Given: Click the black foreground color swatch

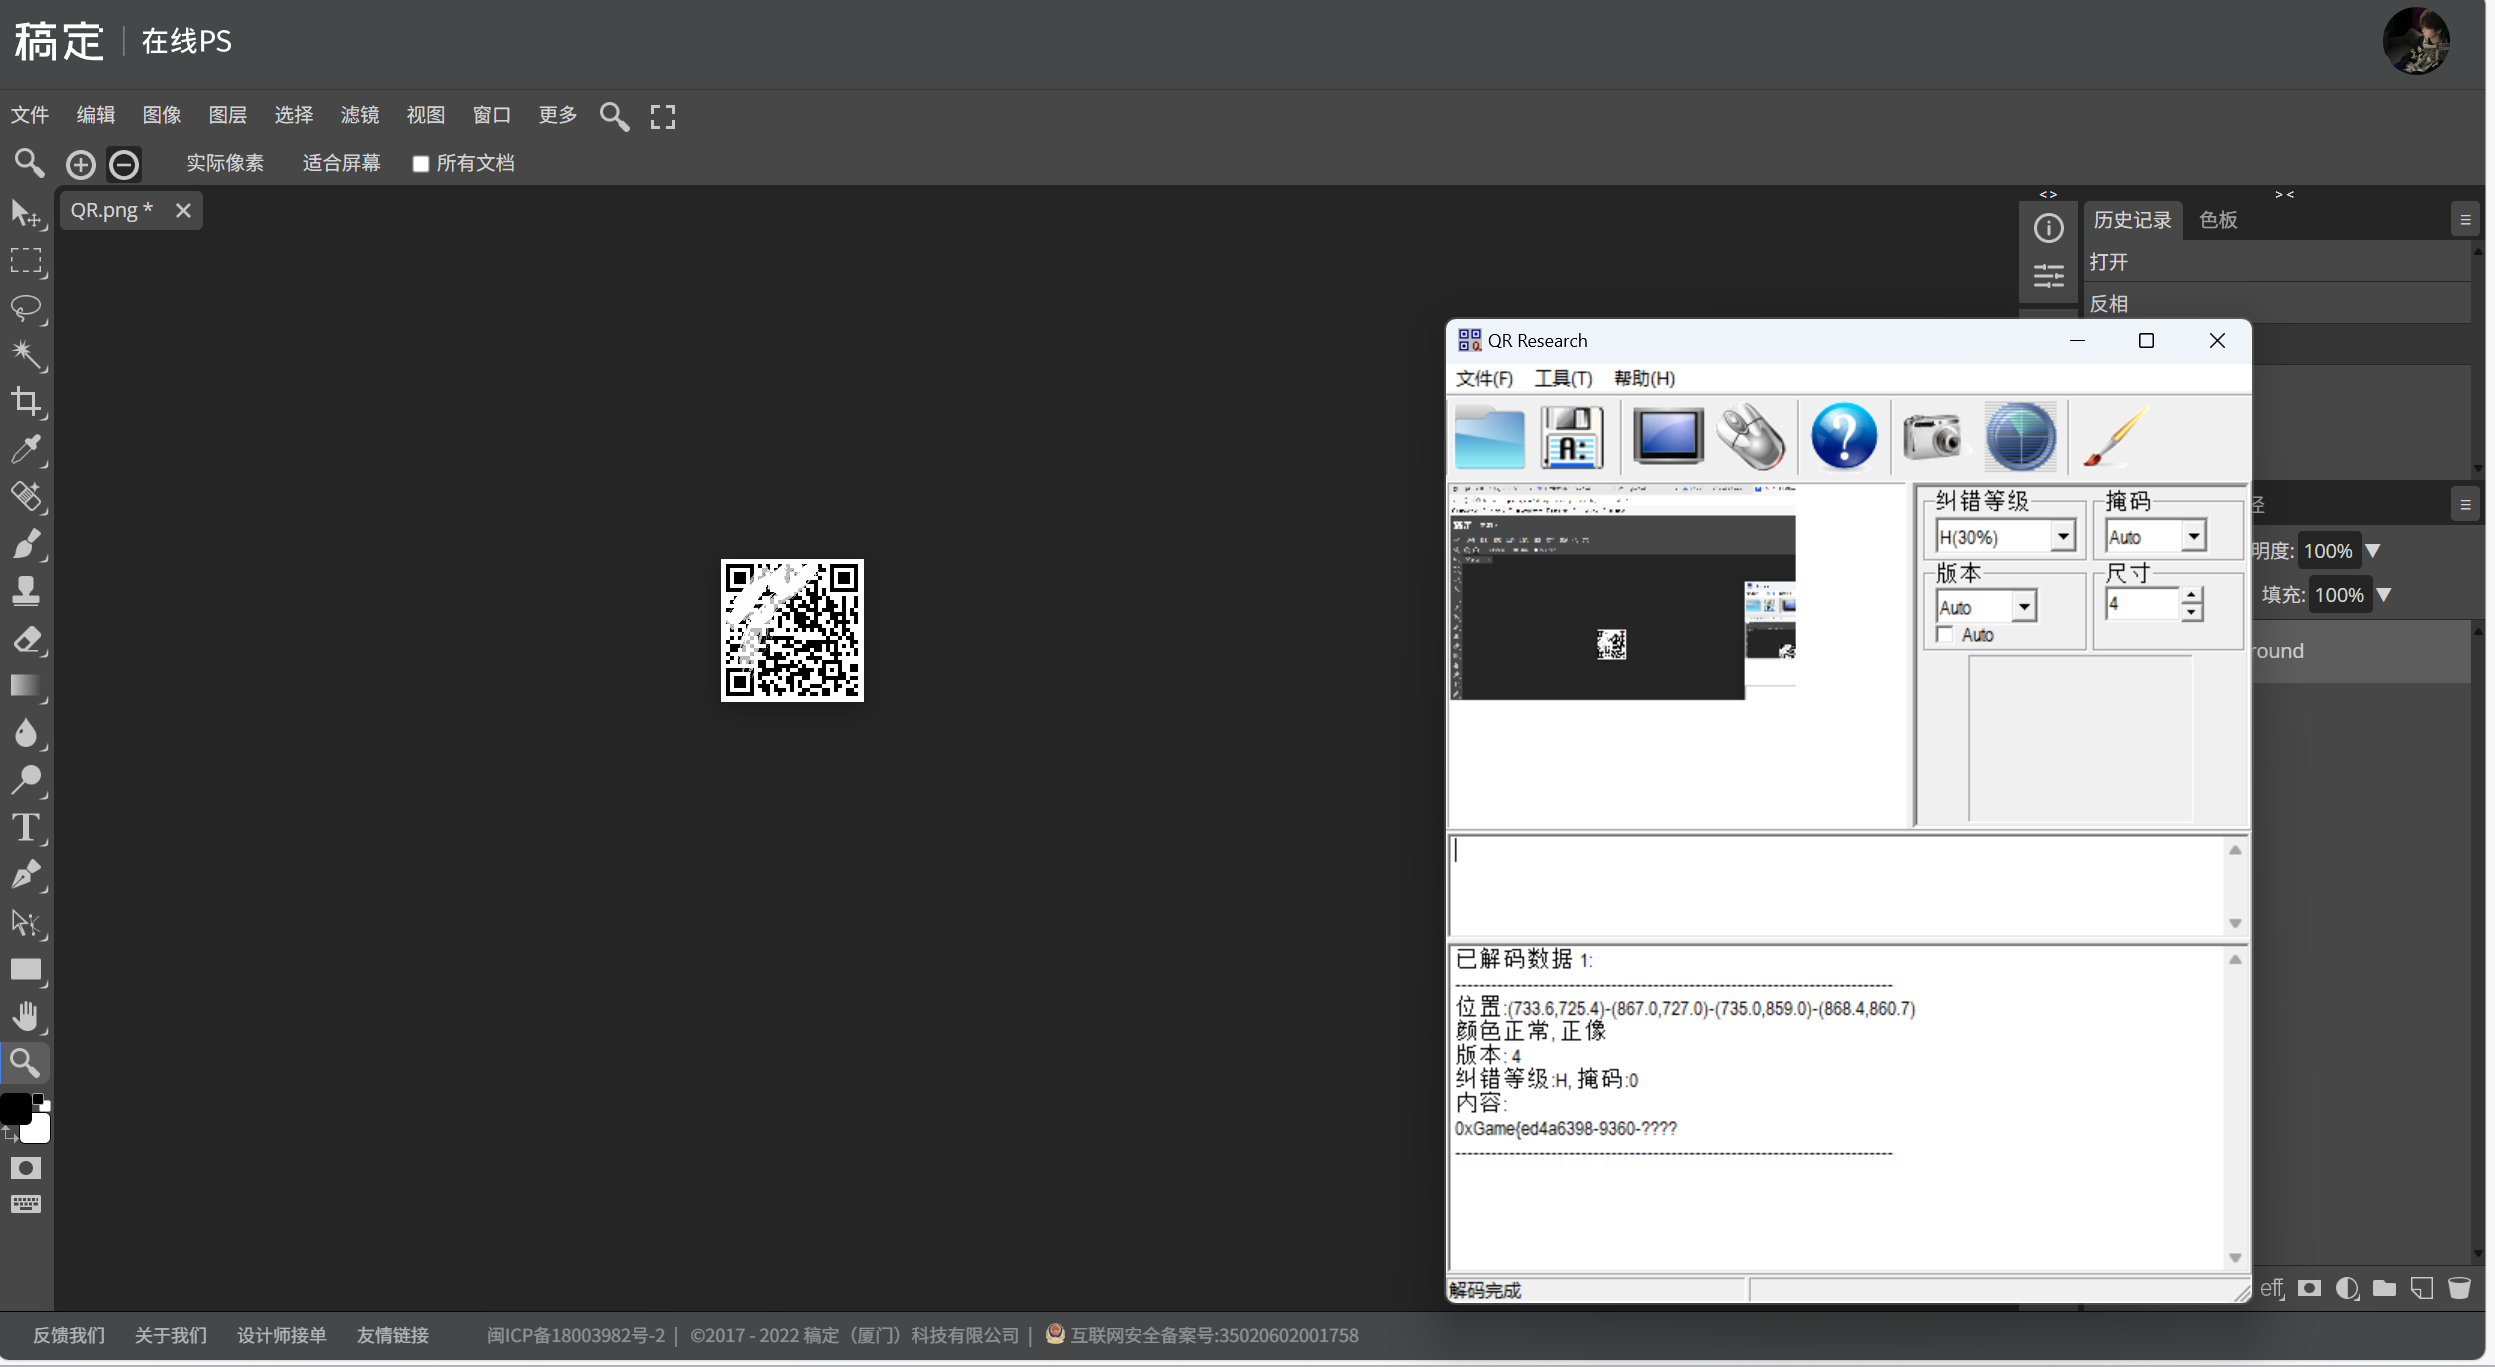Looking at the screenshot, I should 15,1108.
